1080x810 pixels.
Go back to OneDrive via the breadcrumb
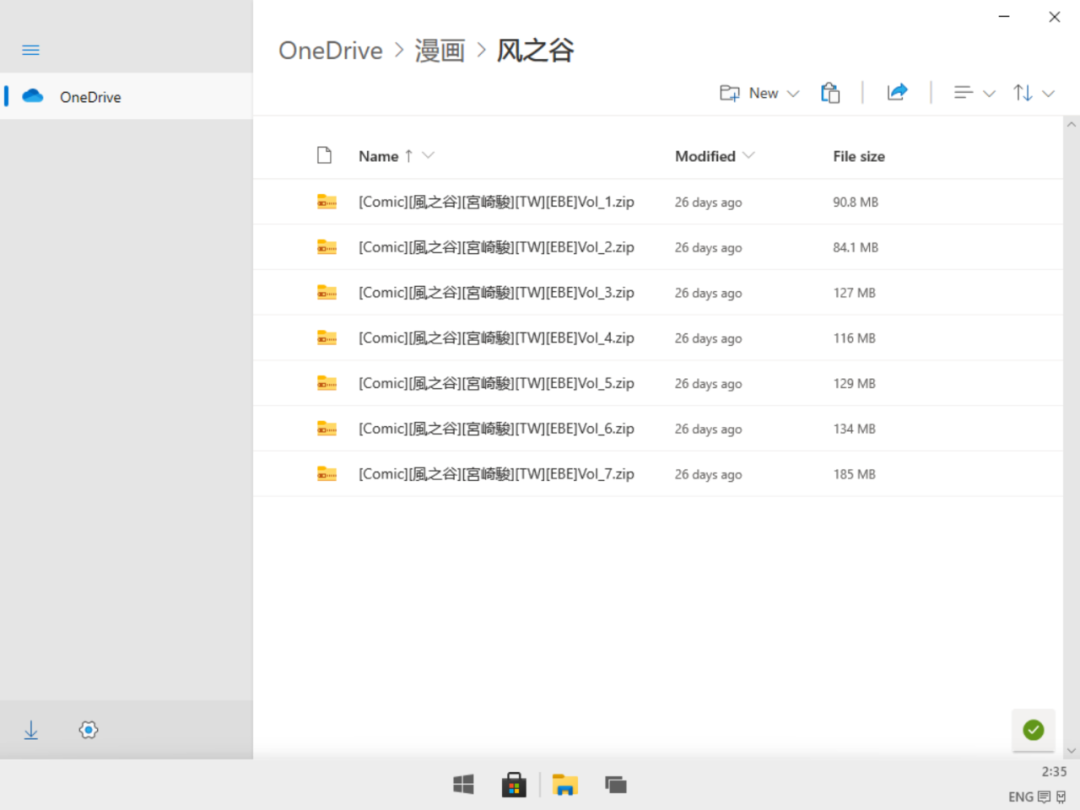330,50
